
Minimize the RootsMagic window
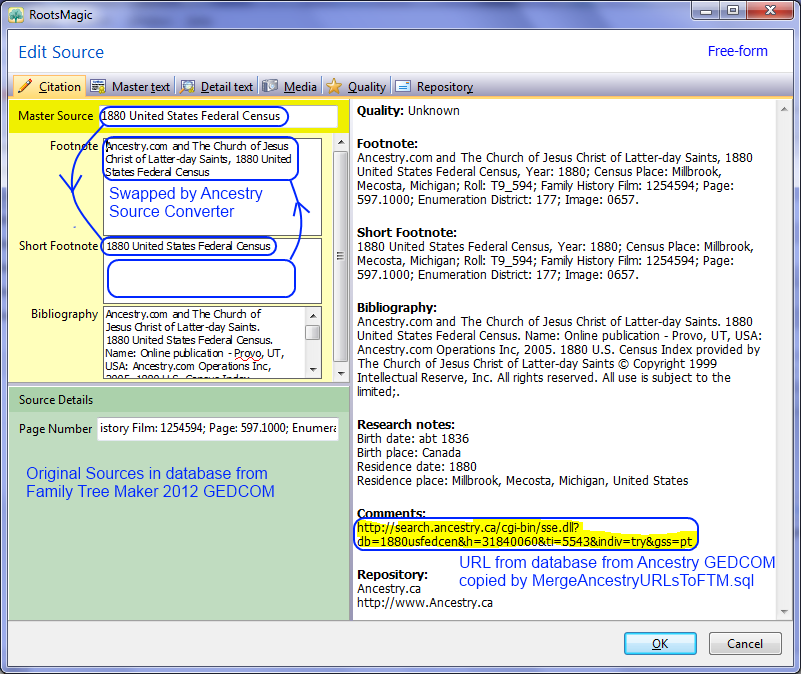pyautogui.click(x=706, y=11)
